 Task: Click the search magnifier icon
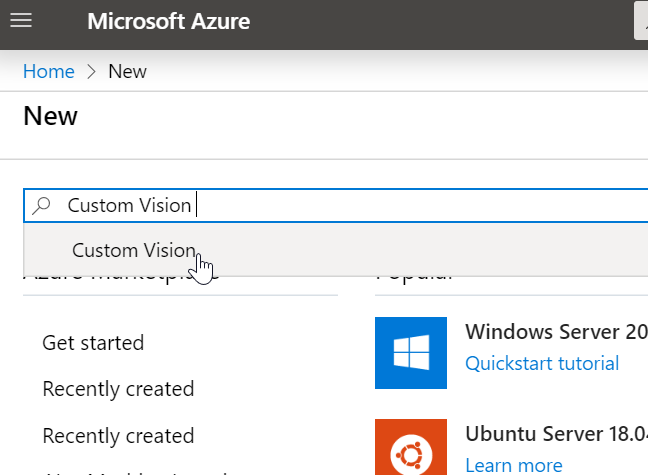[41, 205]
